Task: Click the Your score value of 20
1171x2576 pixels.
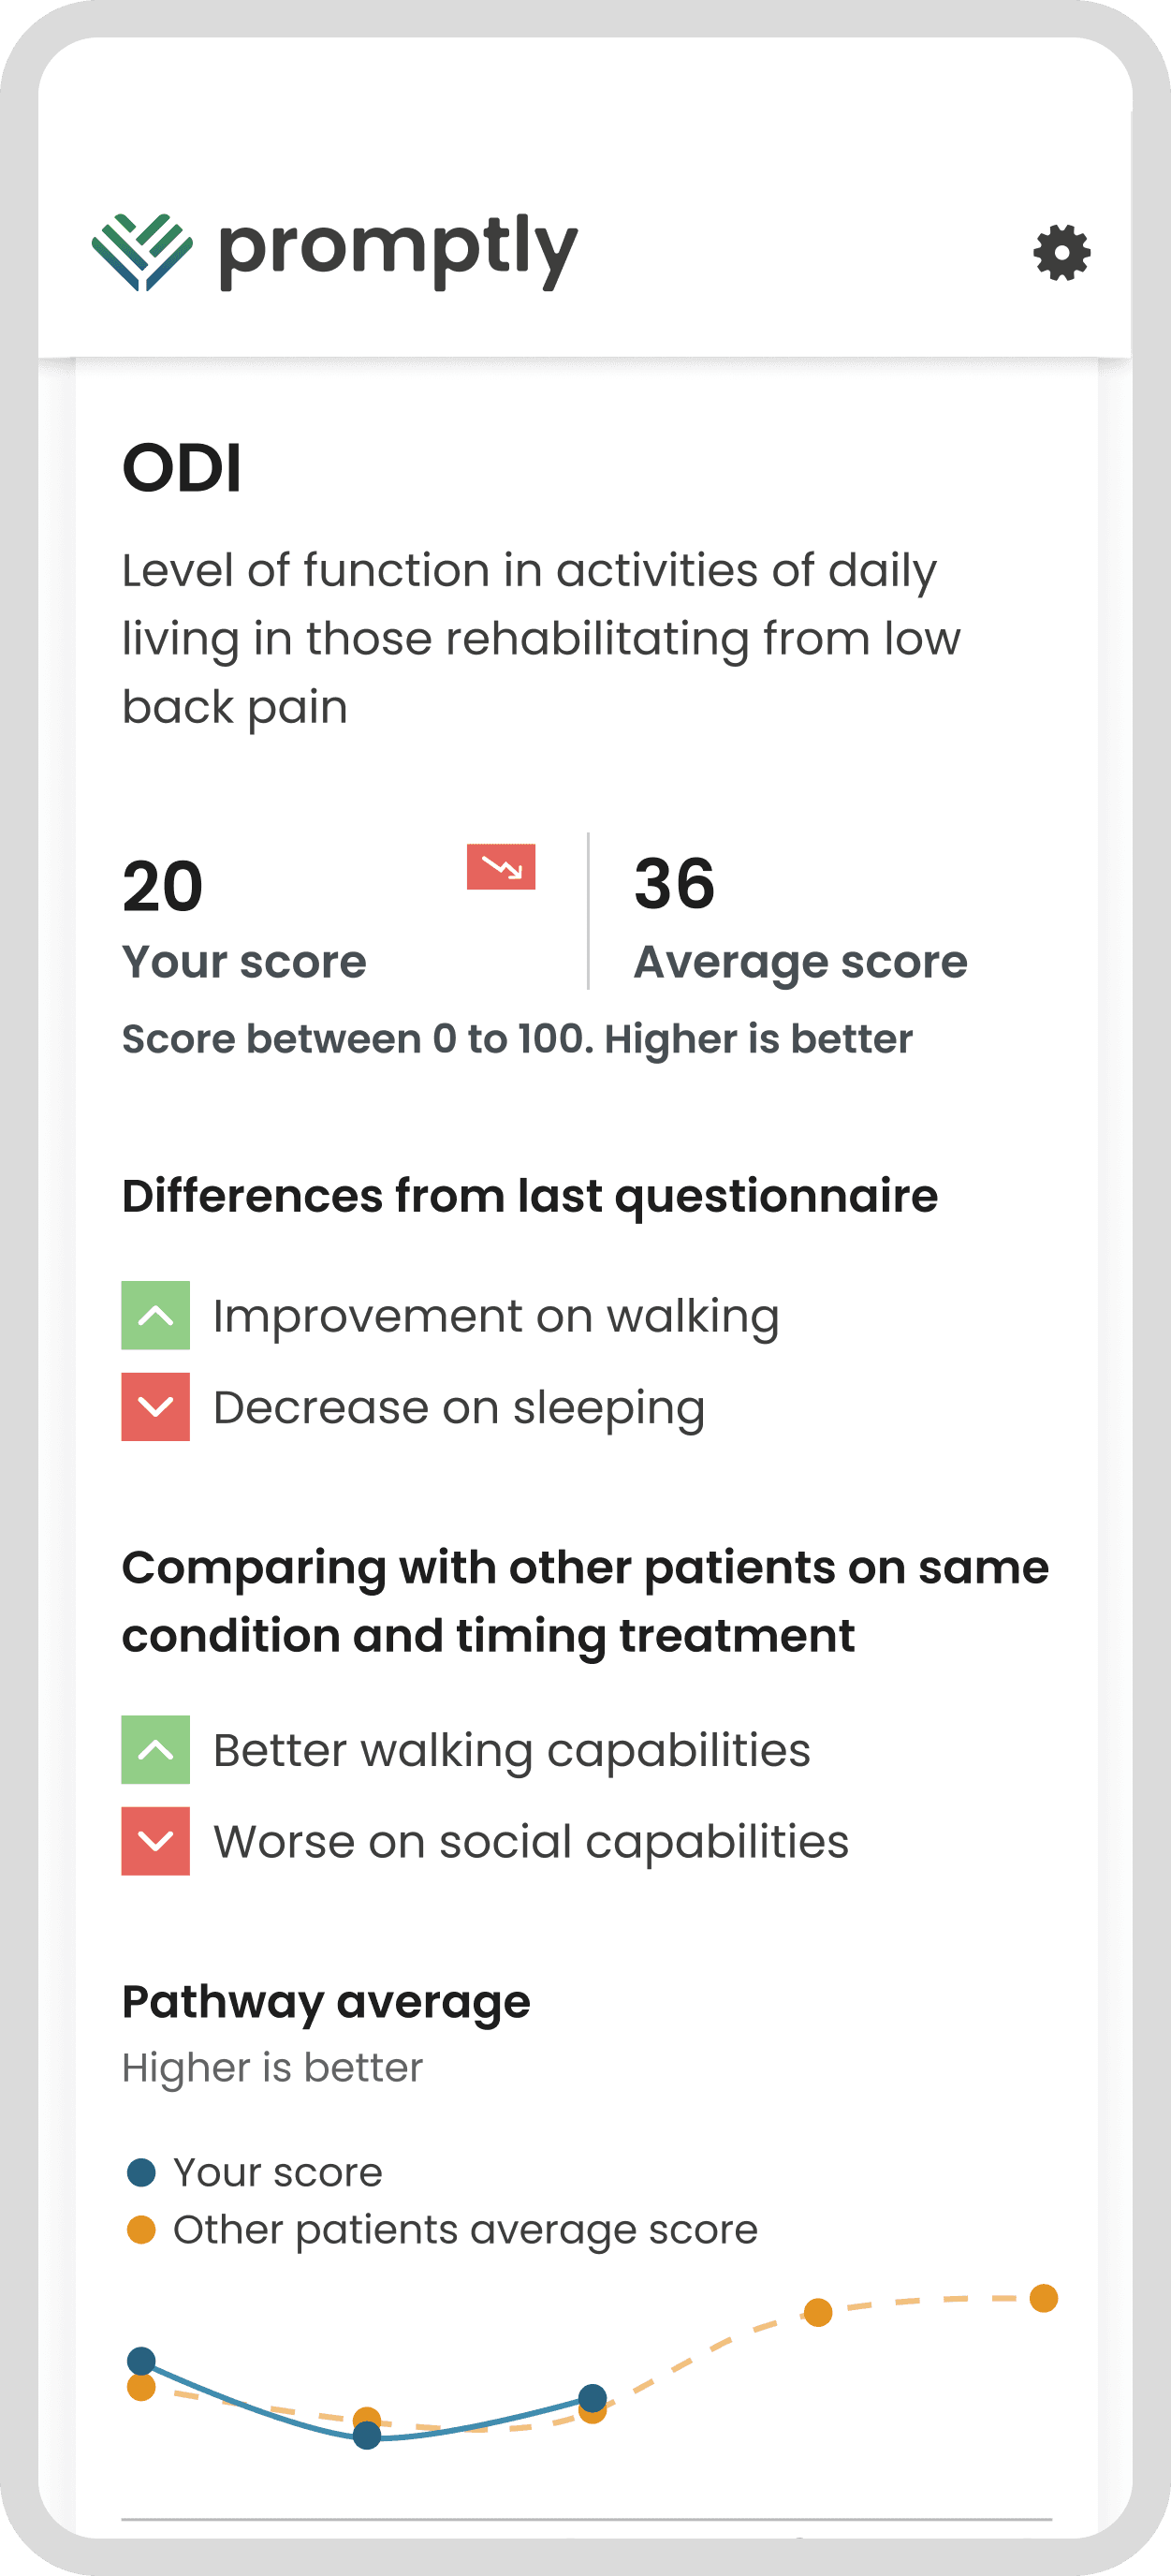Action: (x=165, y=886)
